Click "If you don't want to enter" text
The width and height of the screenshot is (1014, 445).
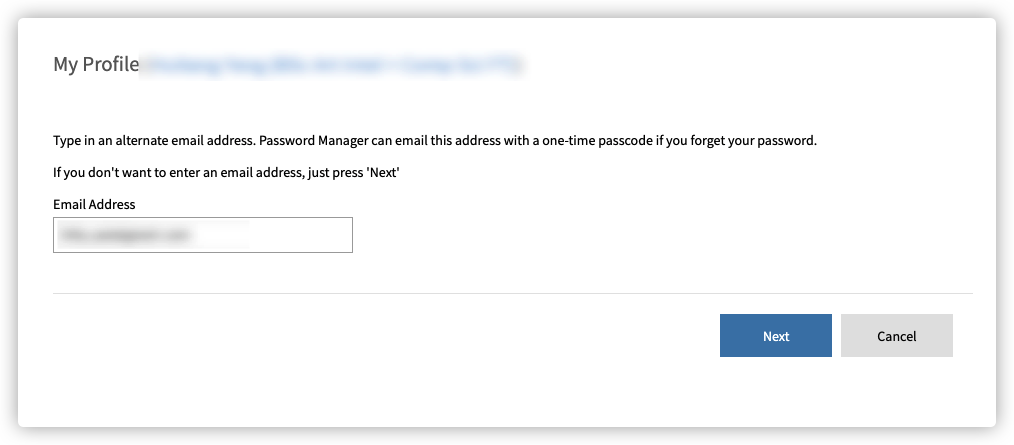(x=134, y=172)
